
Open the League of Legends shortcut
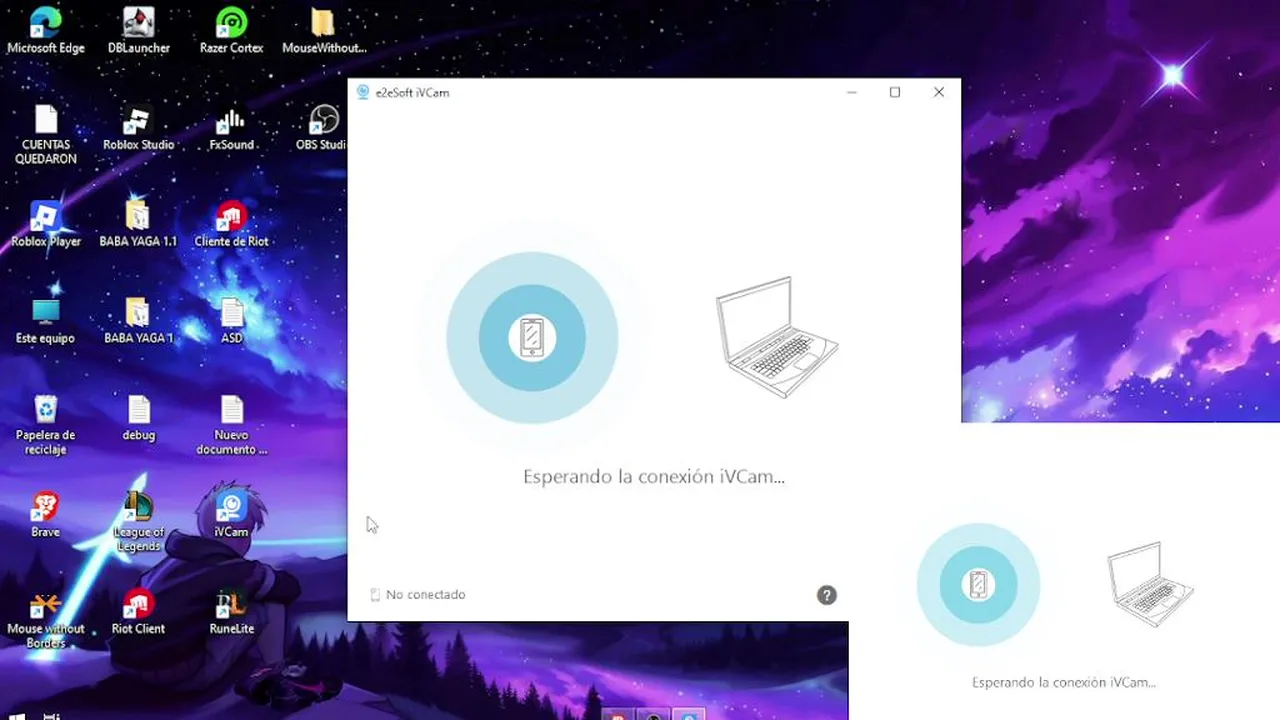(138, 522)
